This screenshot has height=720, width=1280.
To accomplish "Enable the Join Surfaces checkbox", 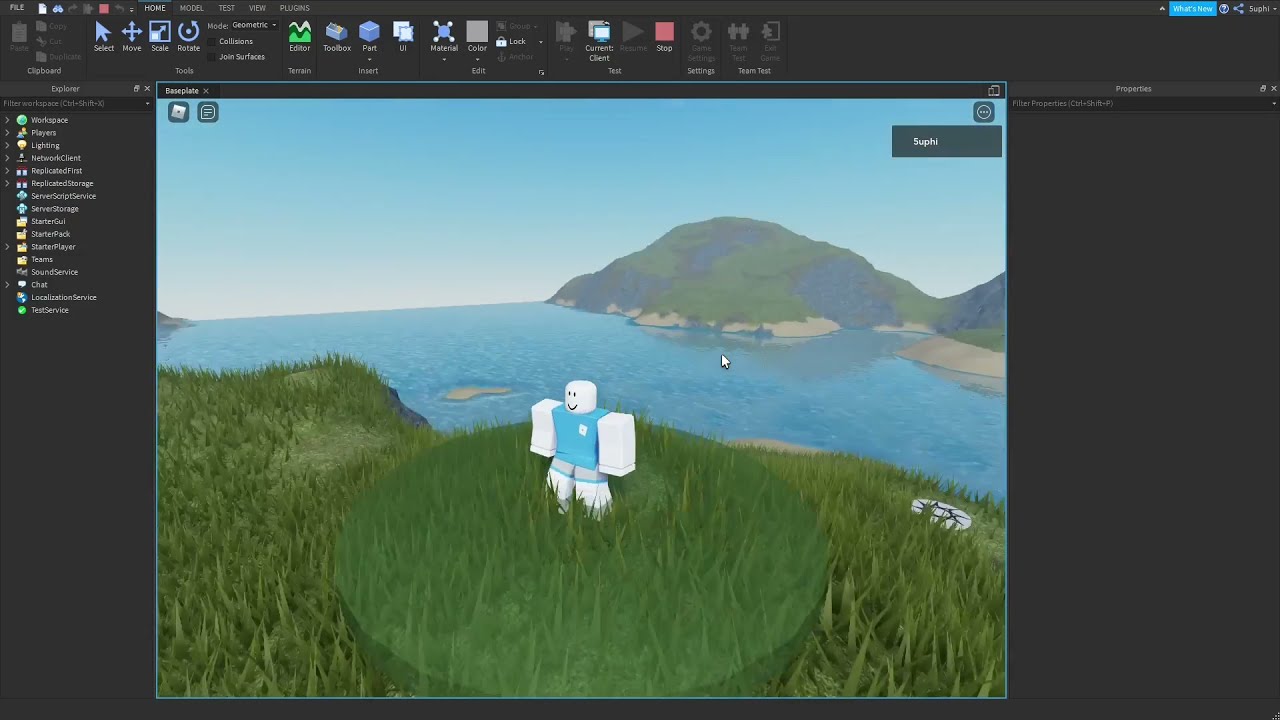I will [212, 56].
